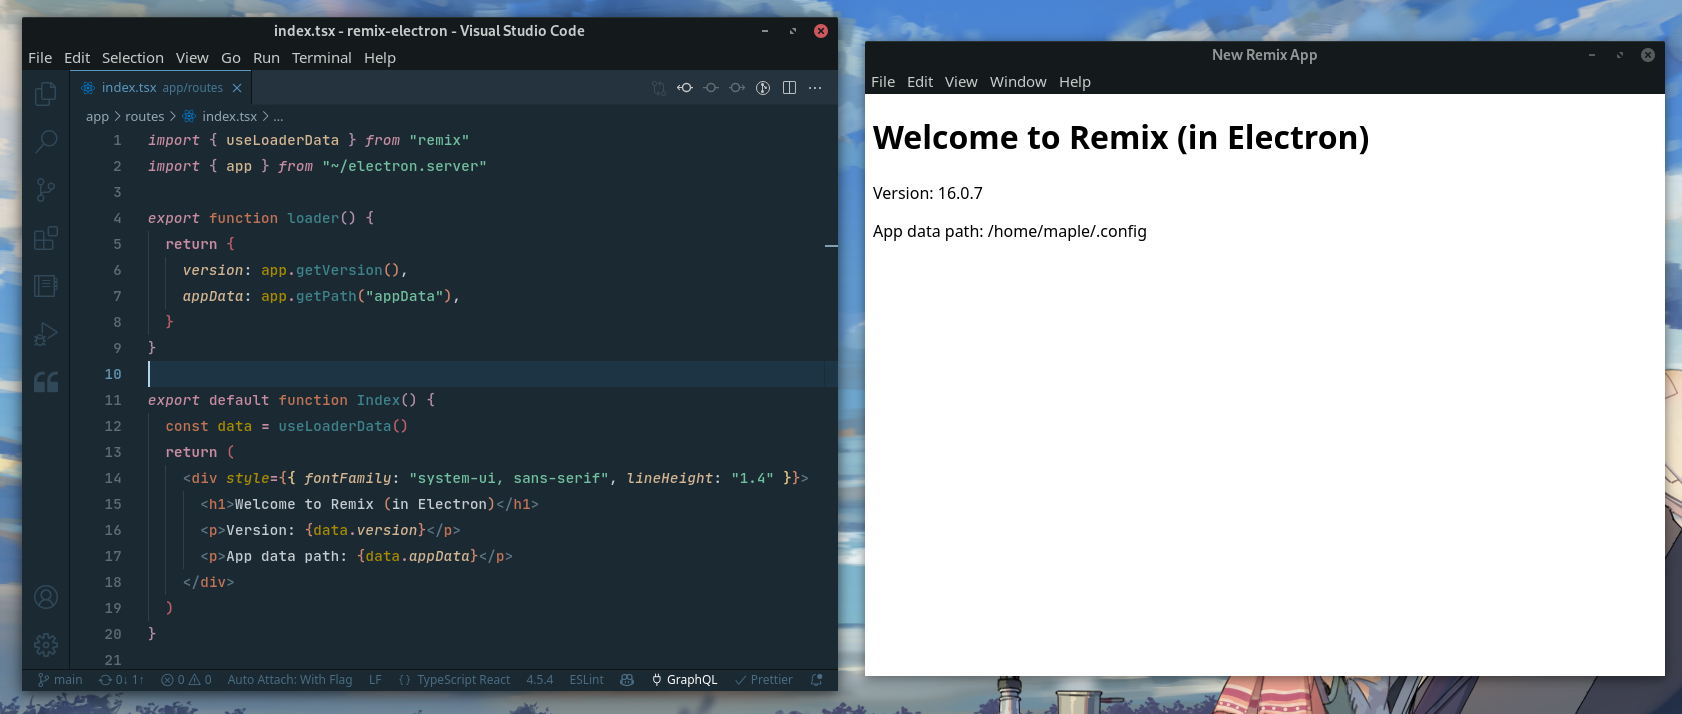The width and height of the screenshot is (1682, 714).
Task: Click the app breadcrumb segment
Action: 97,117
